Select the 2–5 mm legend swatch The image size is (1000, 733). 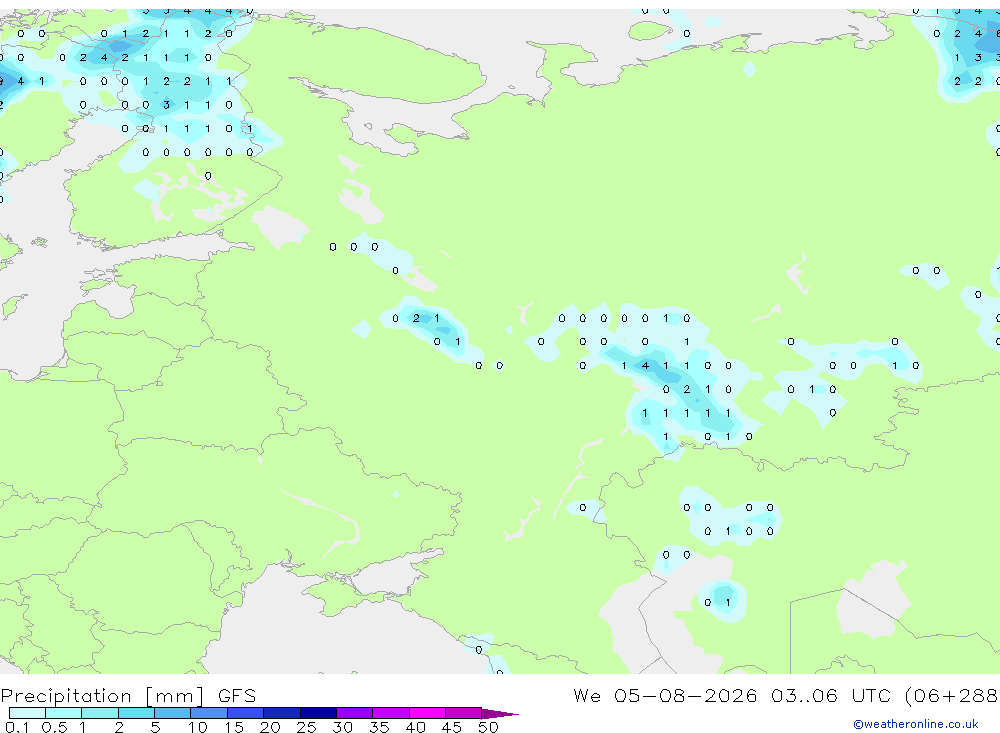(136, 713)
